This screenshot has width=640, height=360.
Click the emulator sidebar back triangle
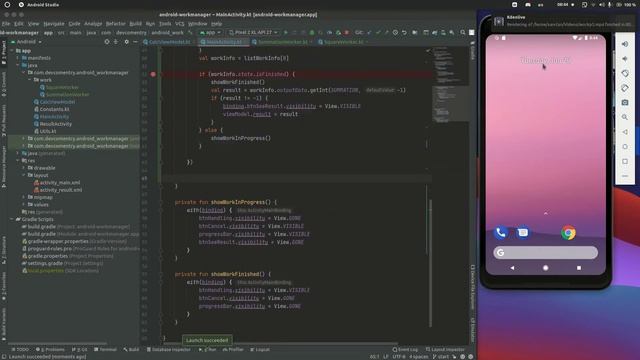pos(624,132)
